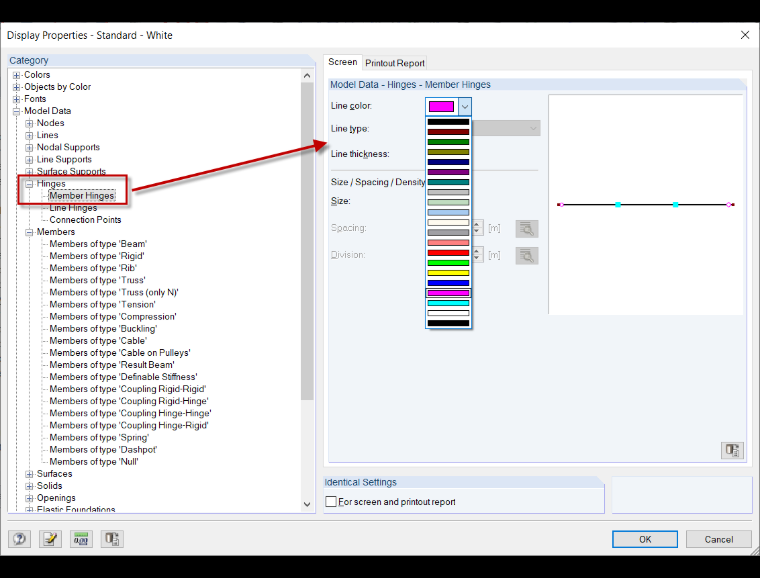760x578 pixels.
Task: Pick the yellow color swatch
Action: pyautogui.click(x=448, y=273)
